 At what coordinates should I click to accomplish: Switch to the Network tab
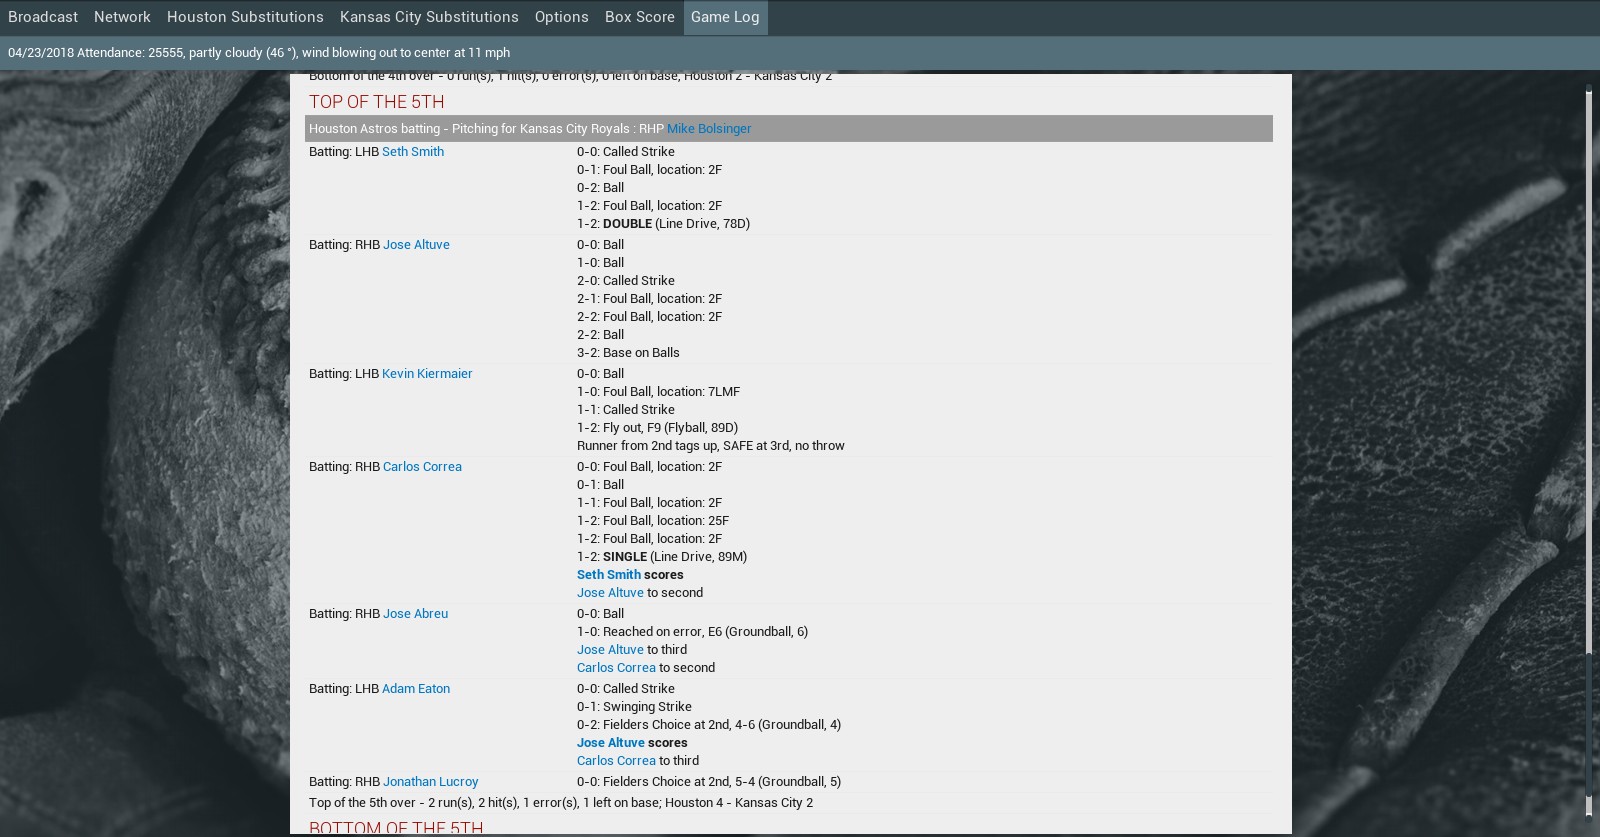122,17
